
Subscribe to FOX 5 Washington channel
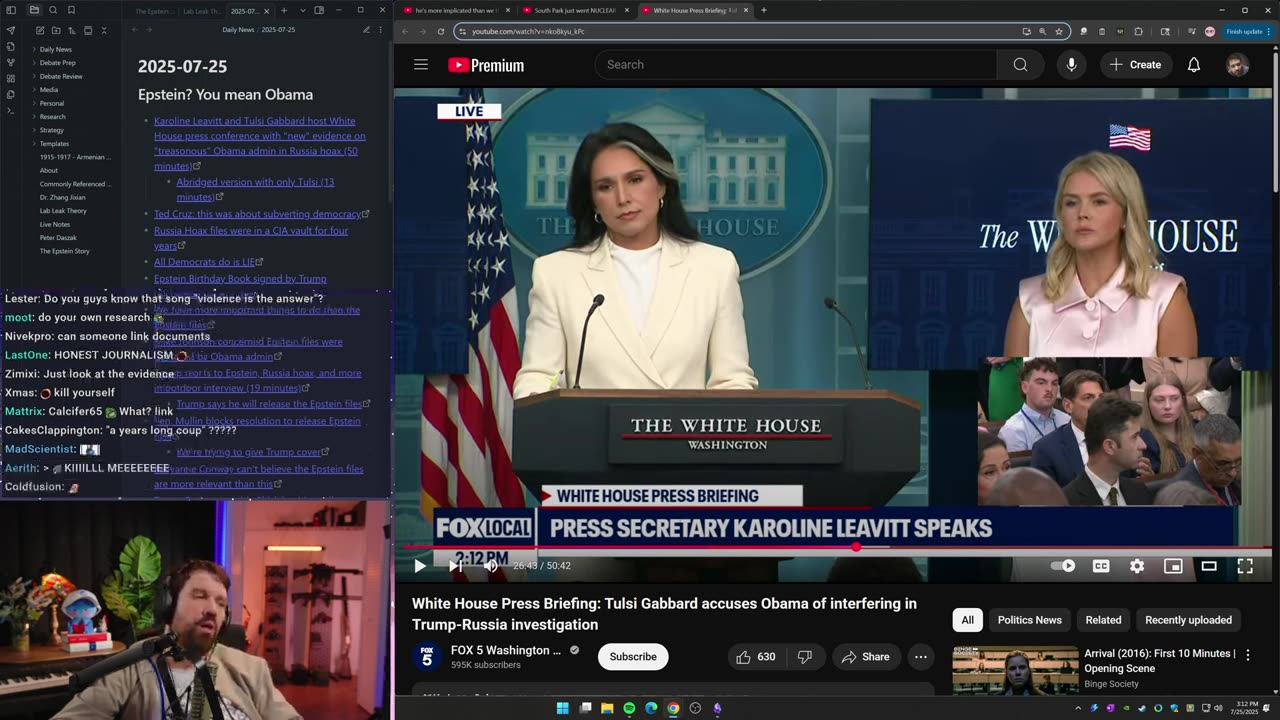click(x=633, y=657)
